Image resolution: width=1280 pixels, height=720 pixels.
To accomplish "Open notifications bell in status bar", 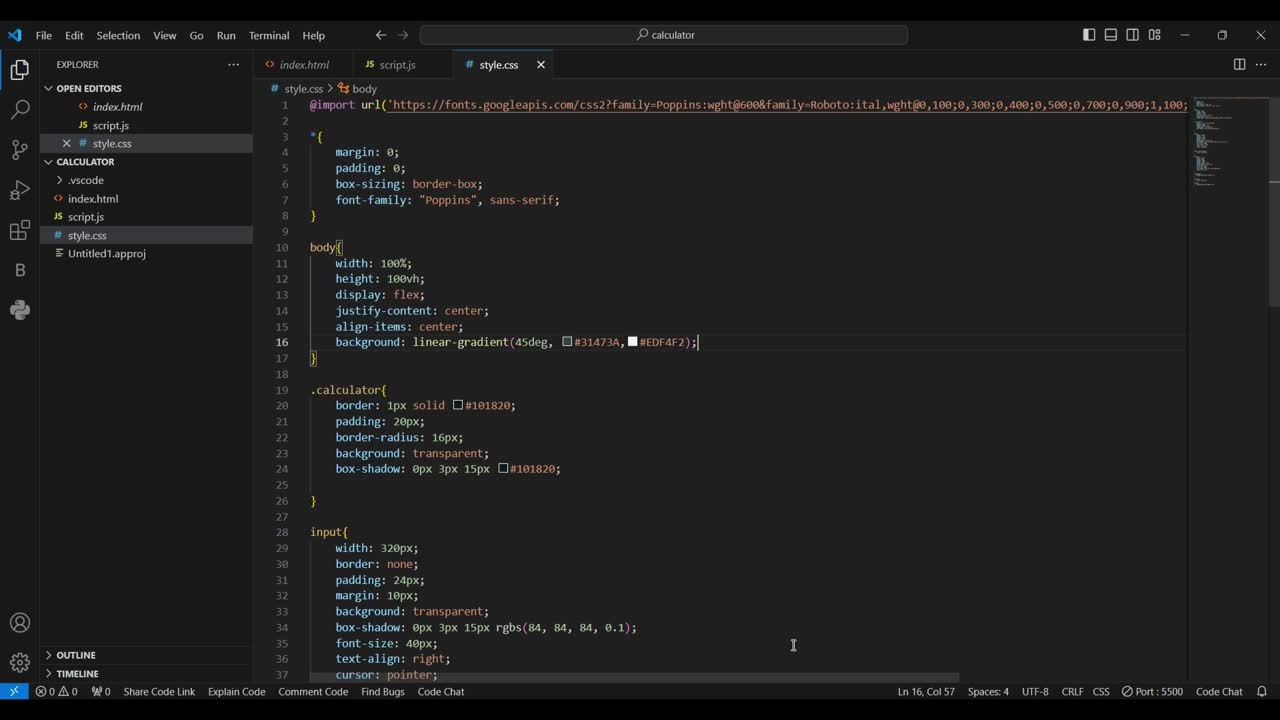I will tap(1262, 691).
